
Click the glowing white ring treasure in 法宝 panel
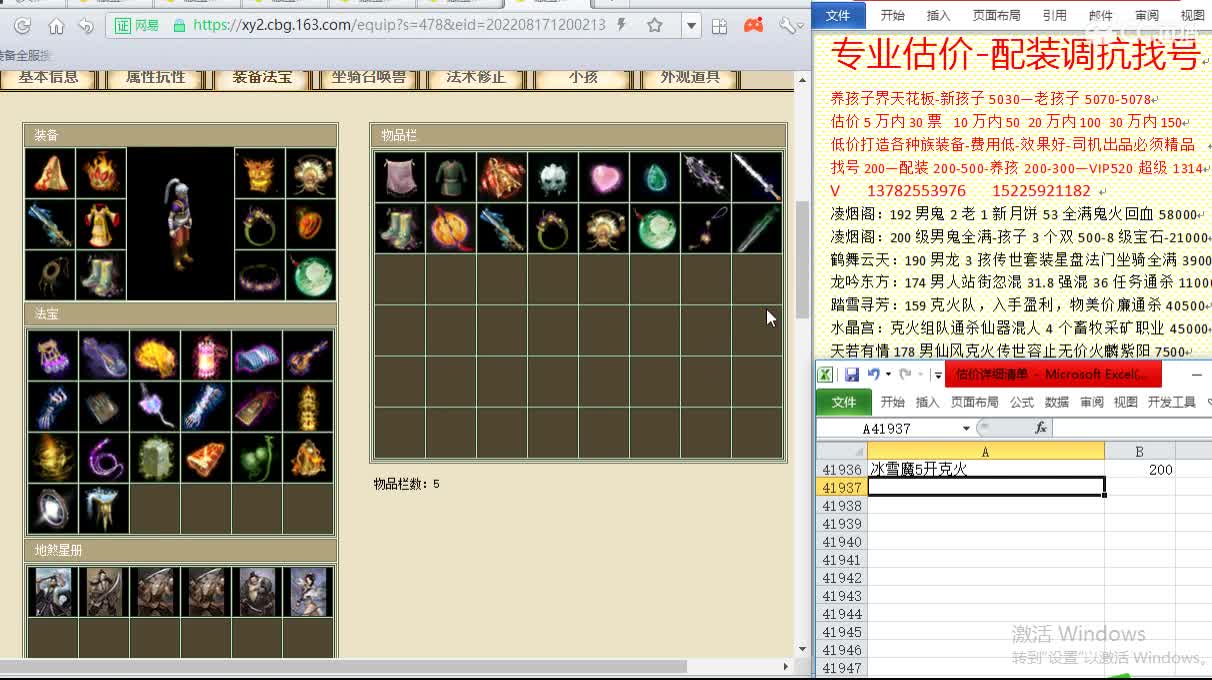[x=53, y=508]
